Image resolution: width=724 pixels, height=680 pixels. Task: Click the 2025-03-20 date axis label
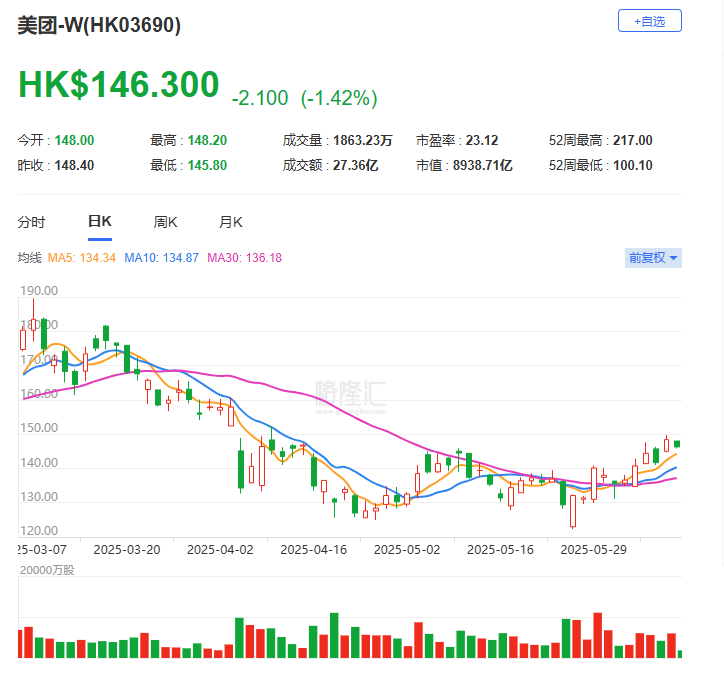(x=127, y=550)
